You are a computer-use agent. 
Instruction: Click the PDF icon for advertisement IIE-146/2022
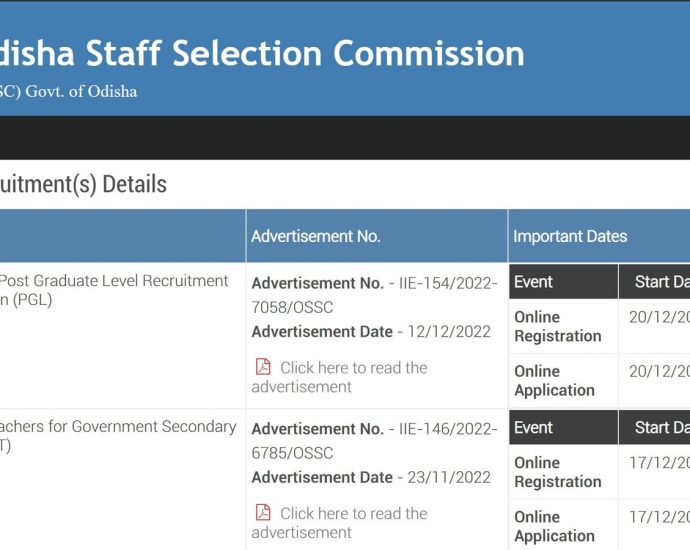coord(263,513)
